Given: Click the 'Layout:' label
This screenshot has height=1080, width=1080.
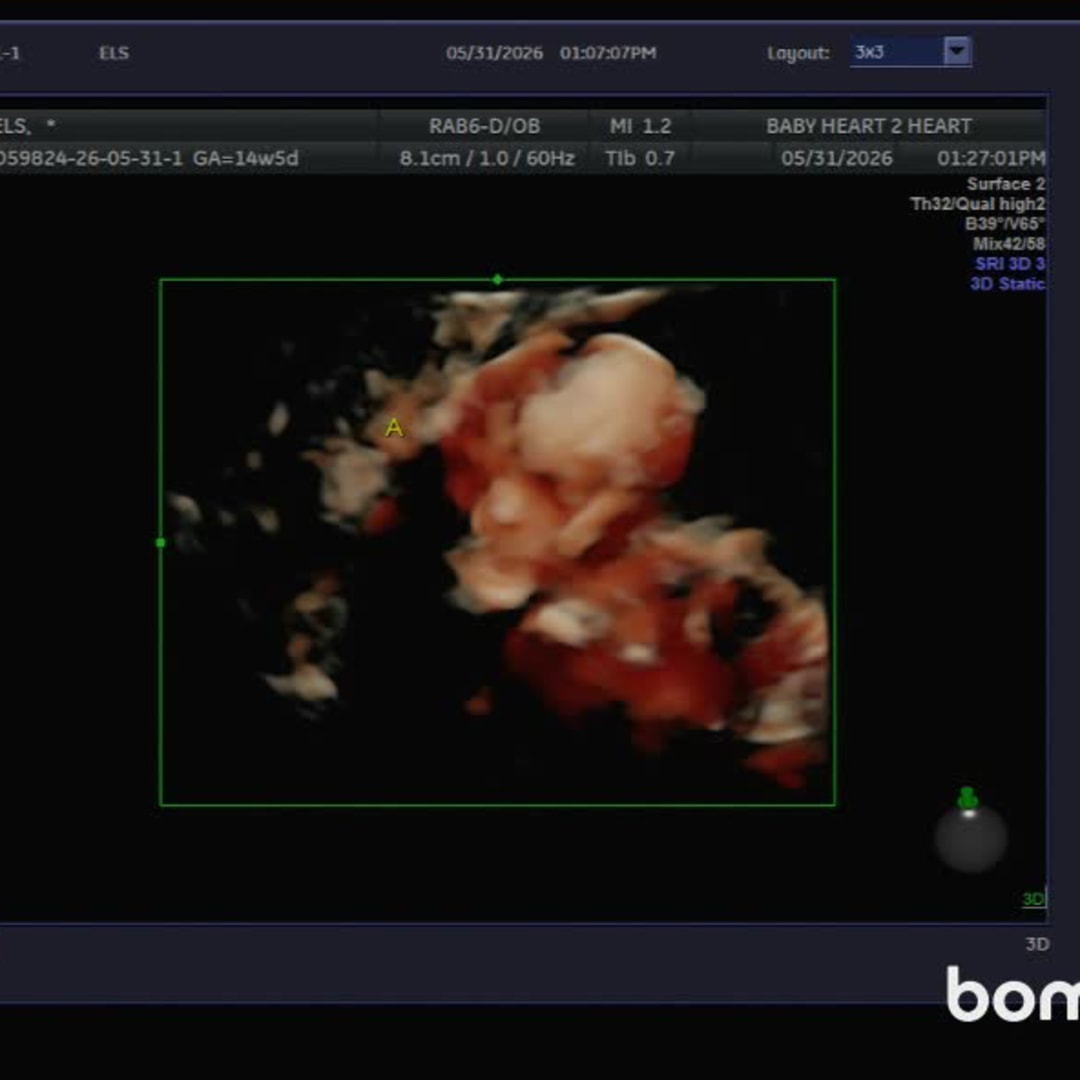Looking at the screenshot, I should [x=798, y=53].
